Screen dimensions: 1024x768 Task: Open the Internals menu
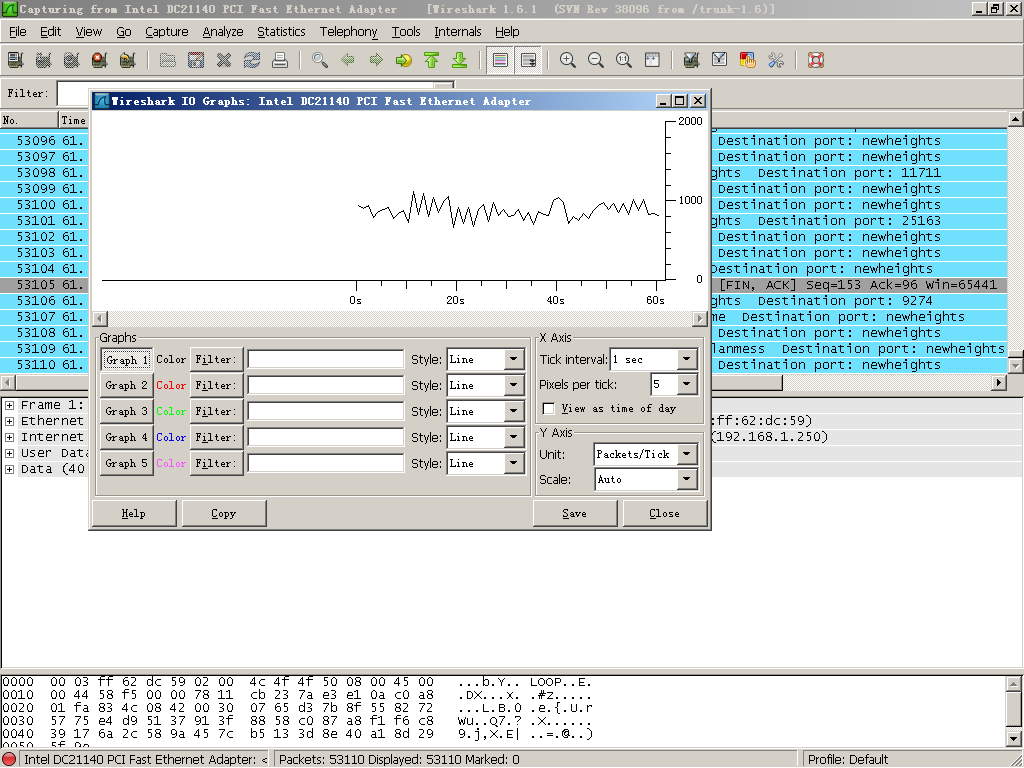(458, 32)
